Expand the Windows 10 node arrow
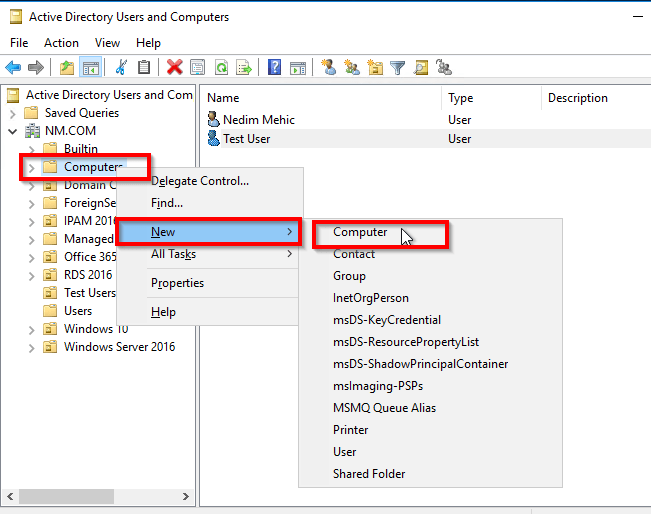 (x=32, y=330)
